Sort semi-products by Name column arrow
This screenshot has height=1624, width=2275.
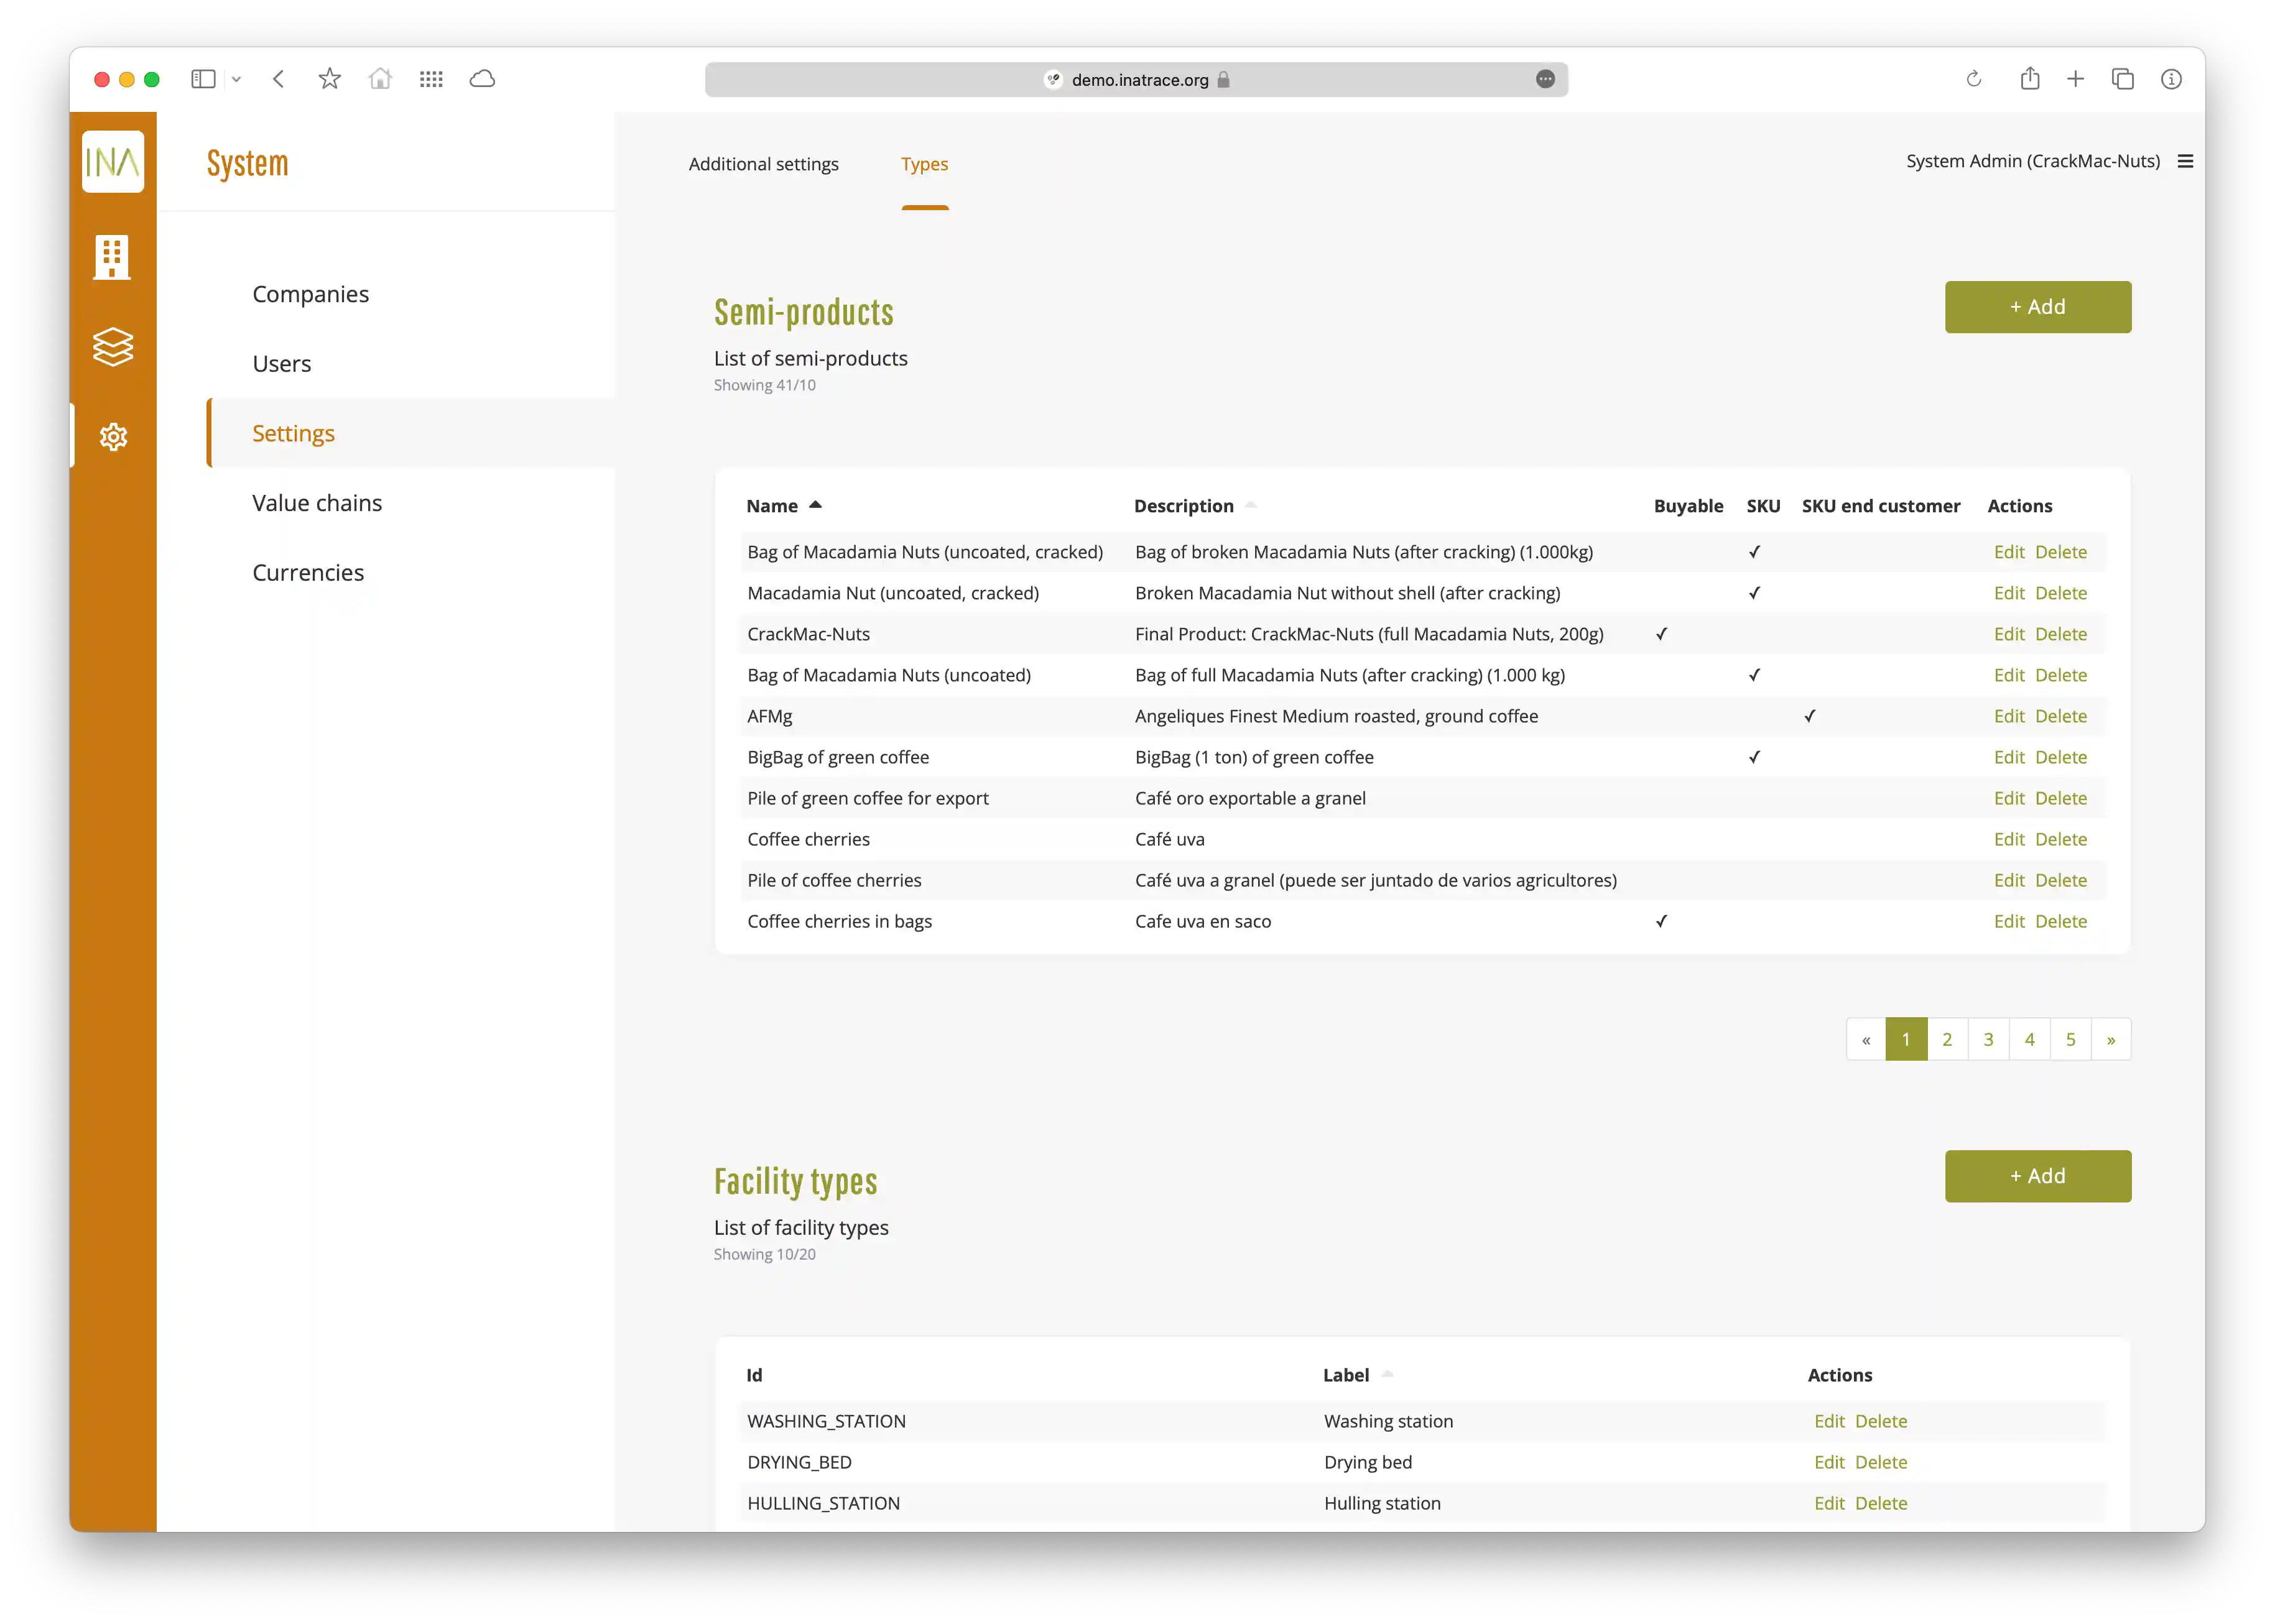[816, 505]
